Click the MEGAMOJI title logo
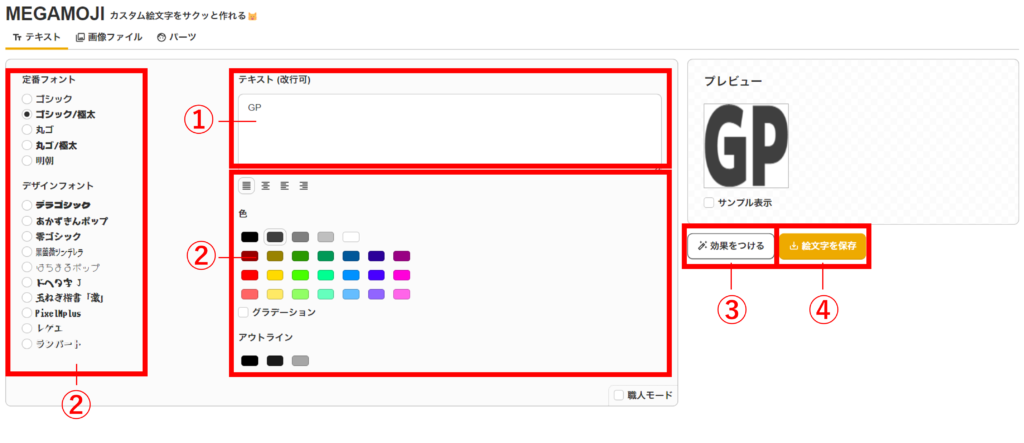This screenshot has height=443, width=1024. pos(55,14)
